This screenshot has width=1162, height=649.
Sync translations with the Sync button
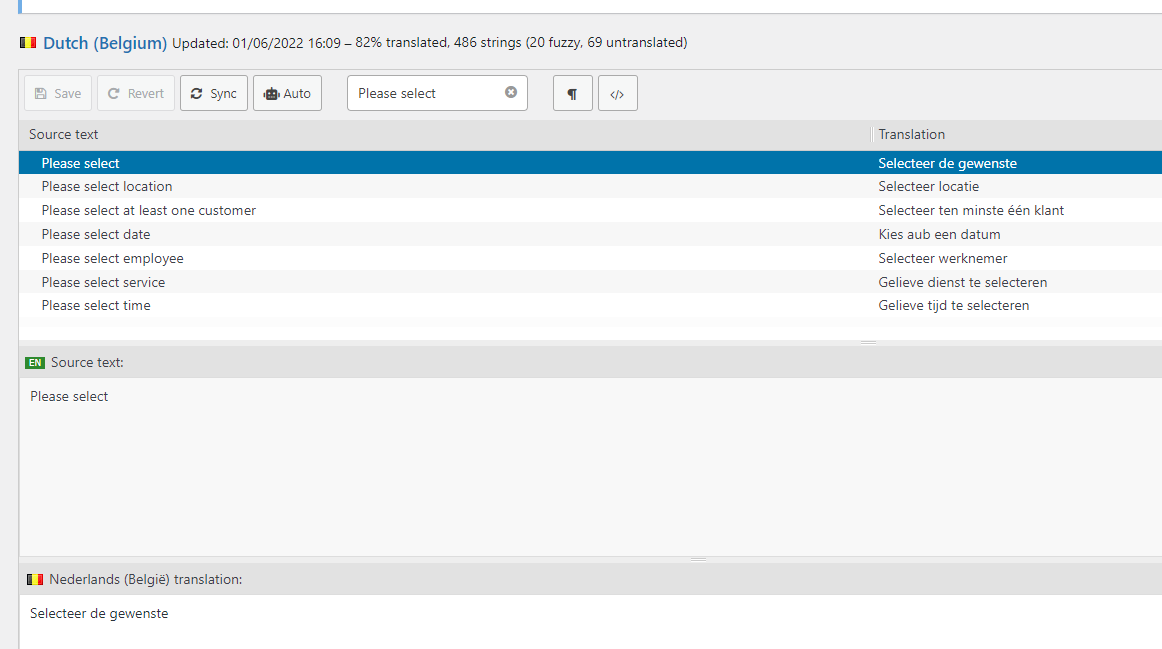coord(213,93)
